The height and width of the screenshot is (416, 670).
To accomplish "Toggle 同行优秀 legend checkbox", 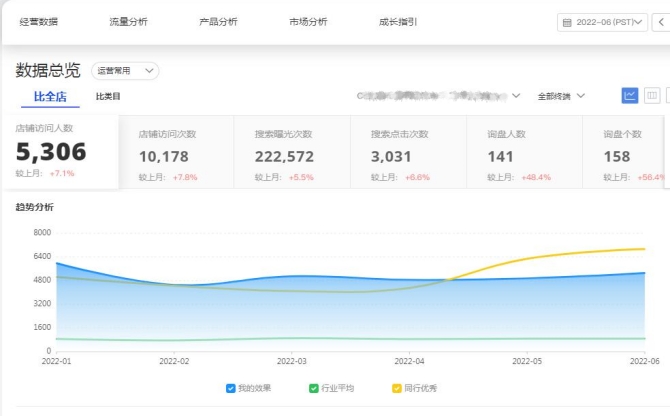I will (x=398, y=388).
